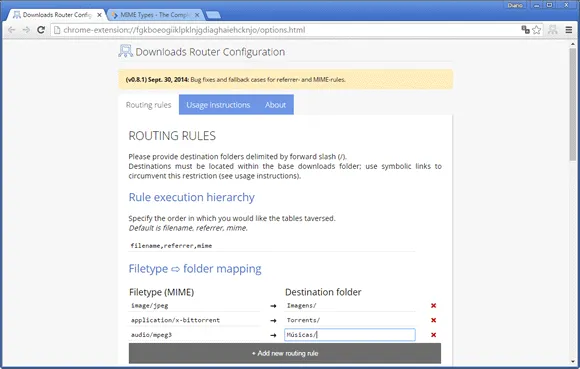Viewport: 580px width, 369px height.
Task: Edit the image/jpeg filetype field
Action: tap(195, 305)
